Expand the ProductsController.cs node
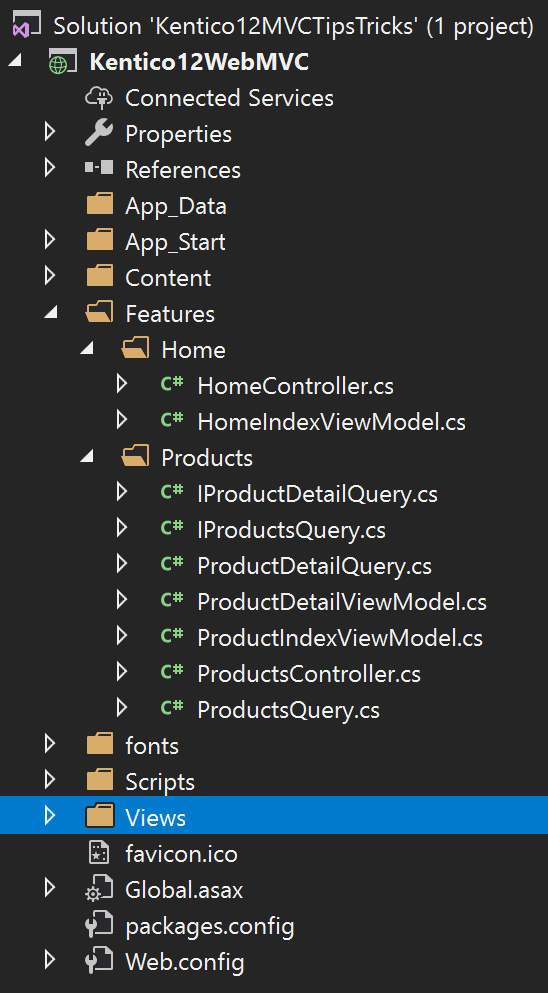This screenshot has height=993, width=548. tap(122, 673)
